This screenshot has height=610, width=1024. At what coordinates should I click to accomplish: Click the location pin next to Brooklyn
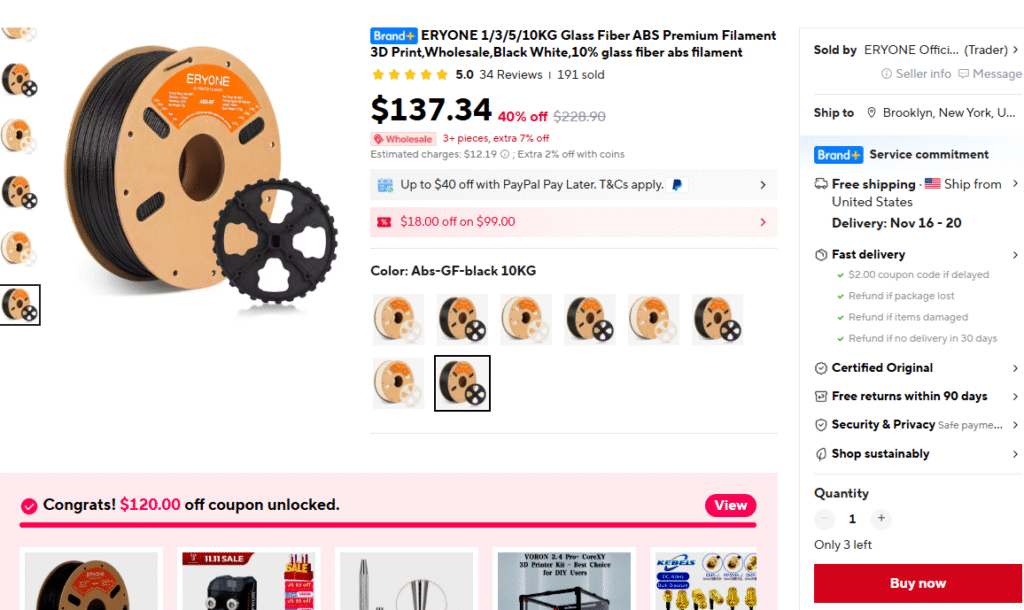[x=871, y=112]
